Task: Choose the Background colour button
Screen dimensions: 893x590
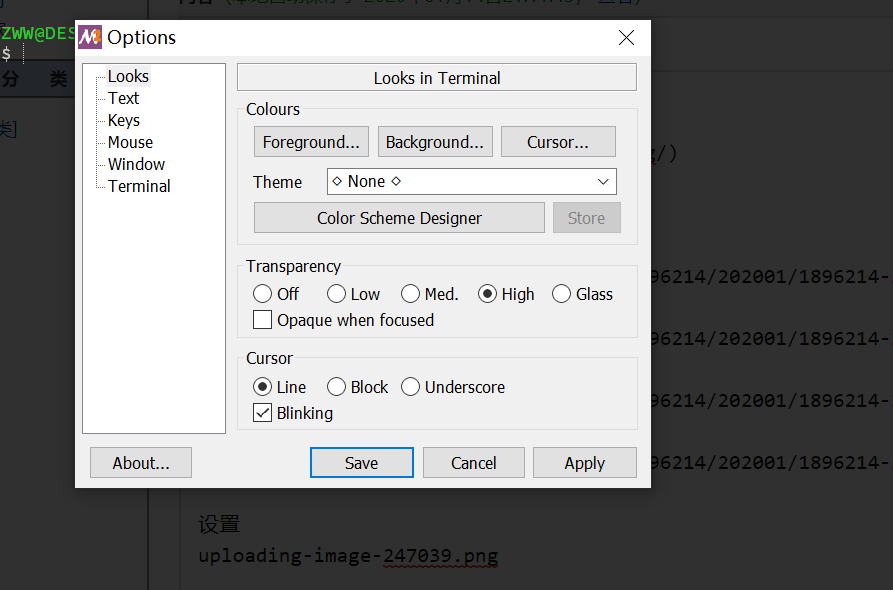Action: (x=435, y=142)
